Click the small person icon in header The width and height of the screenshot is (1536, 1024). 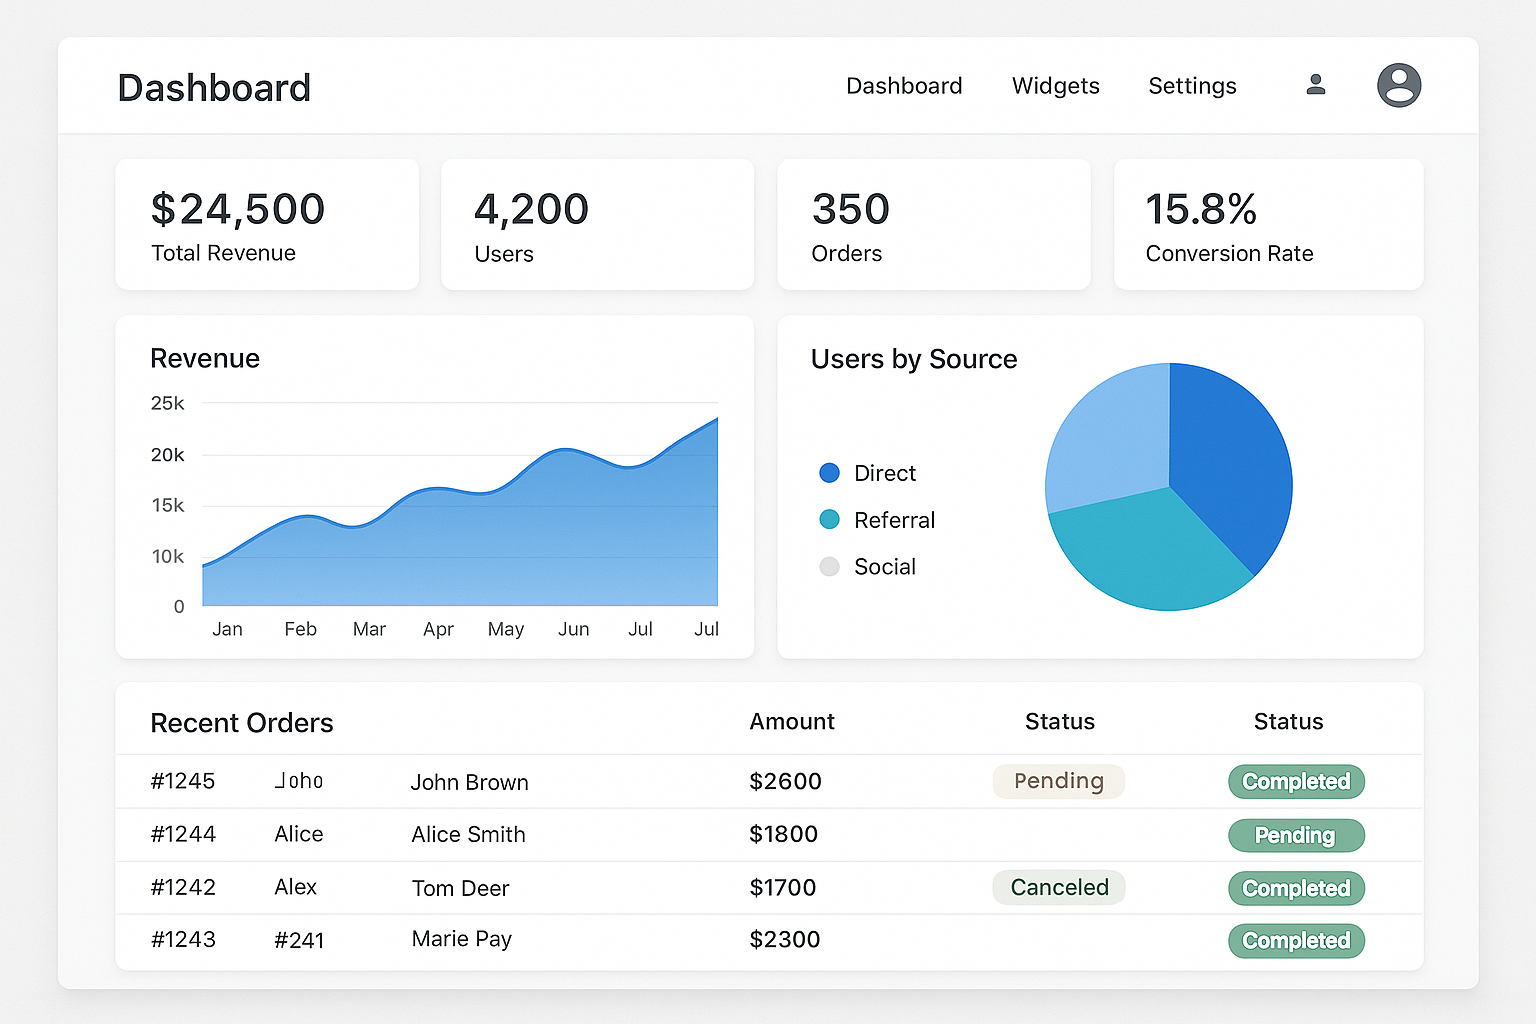pyautogui.click(x=1316, y=85)
